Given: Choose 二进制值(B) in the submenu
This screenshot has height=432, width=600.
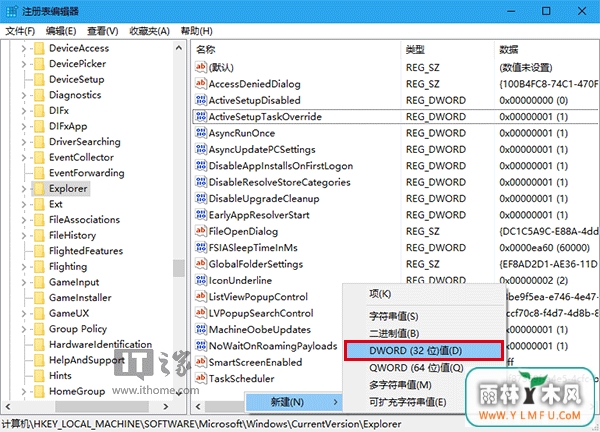Looking at the screenshot, I should [x=424, y=333].
